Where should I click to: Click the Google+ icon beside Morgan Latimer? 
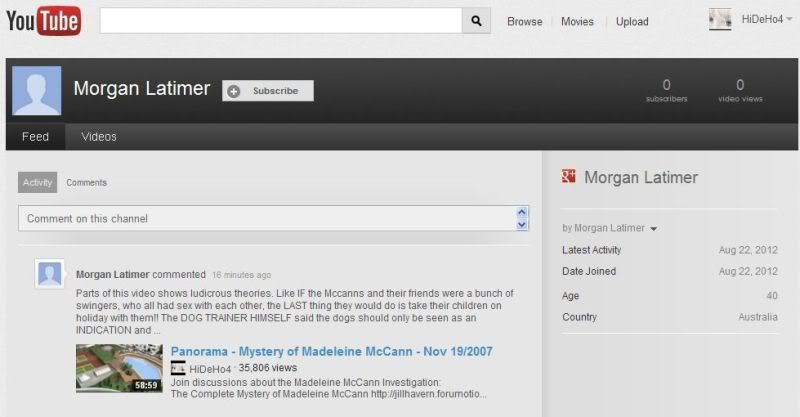[x=568, y=176]
